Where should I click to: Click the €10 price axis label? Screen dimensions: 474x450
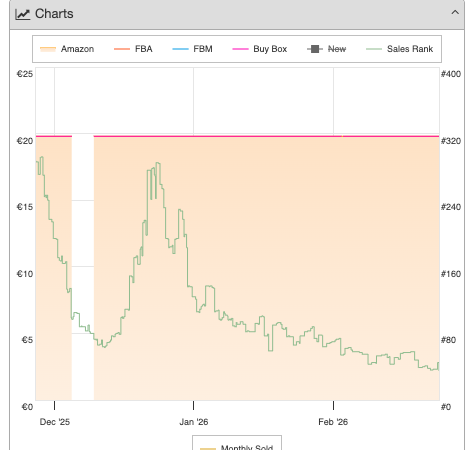(25, 274)
